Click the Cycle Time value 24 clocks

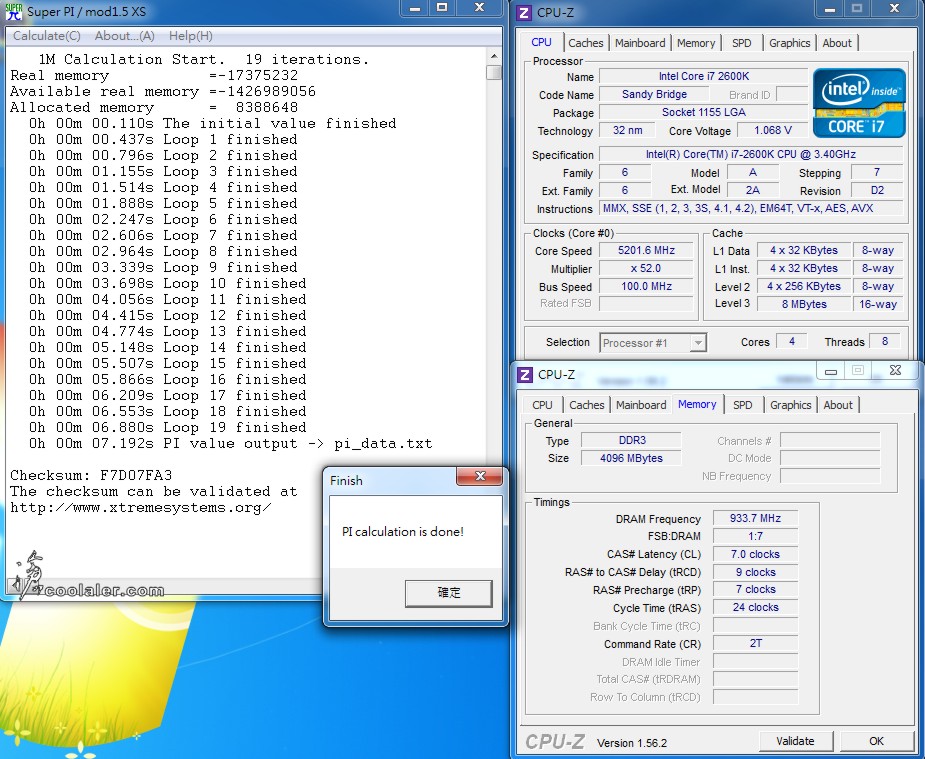[755, 607]
